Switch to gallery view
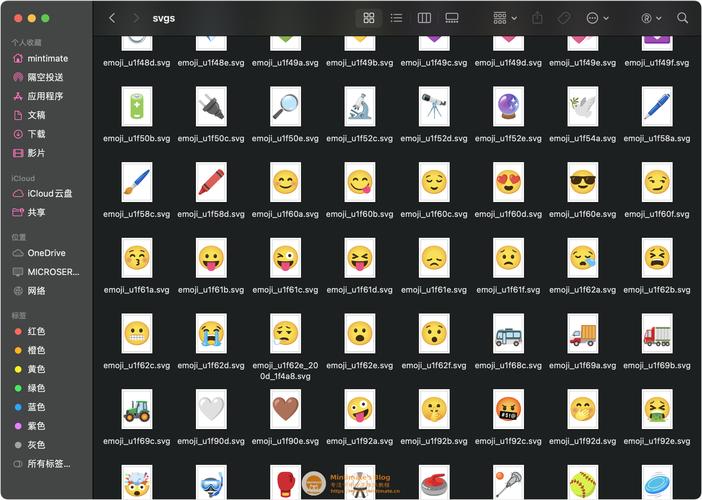Viewport: 702px width, 500px height. tap(452, 18)
